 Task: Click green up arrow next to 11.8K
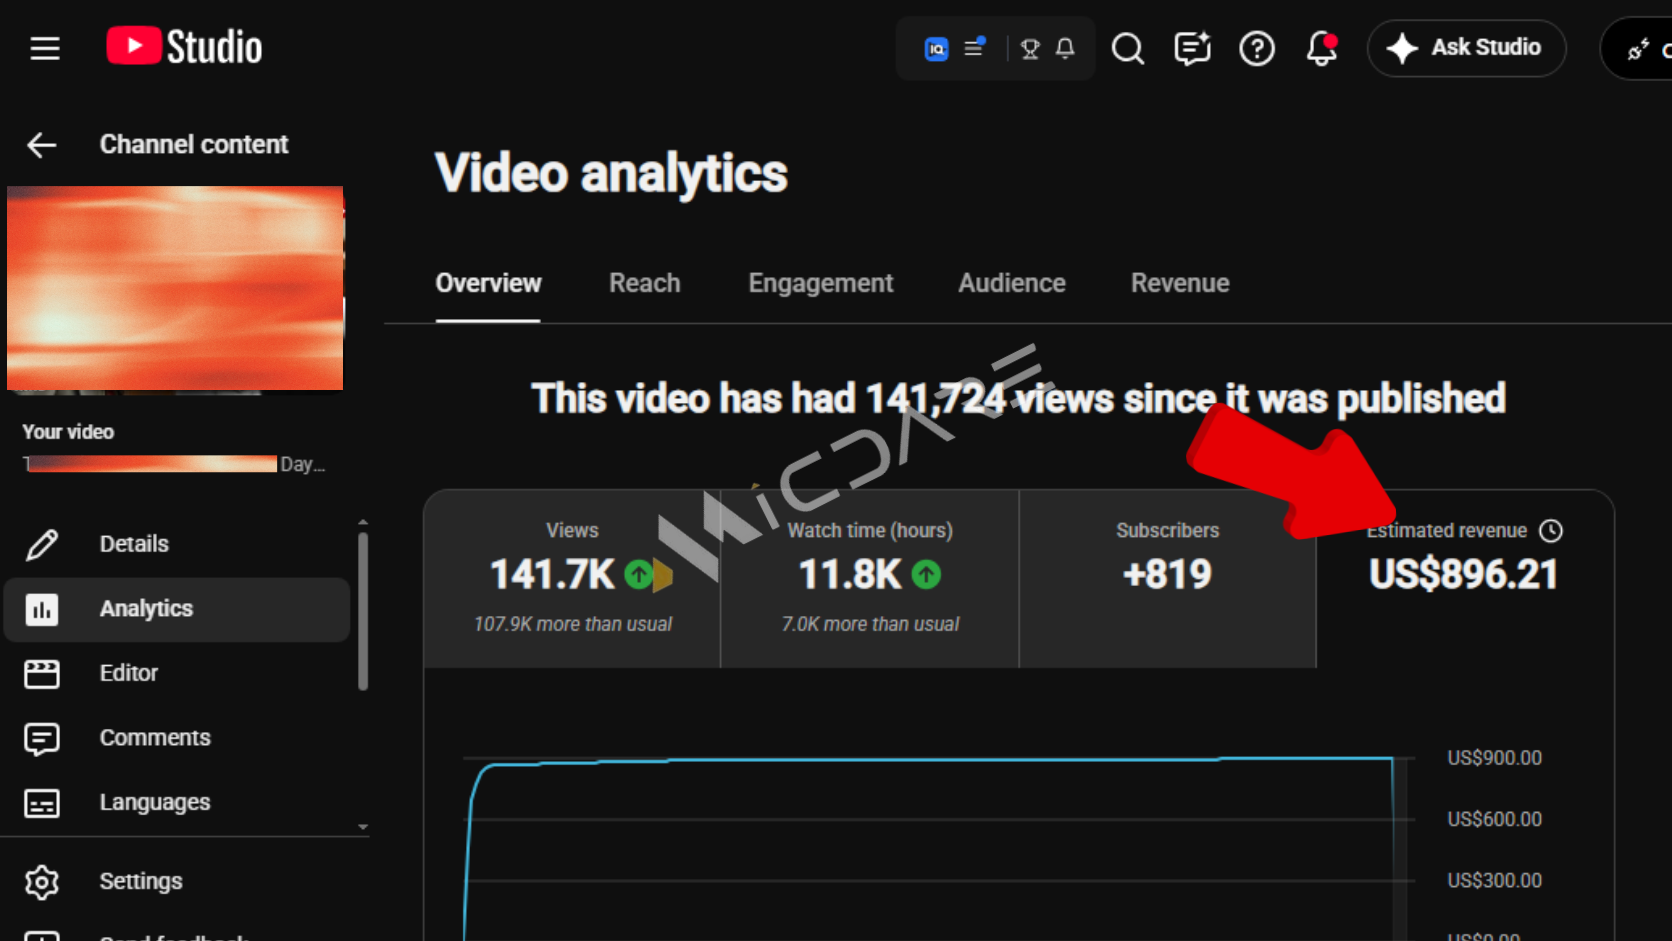tap(926, 575)
